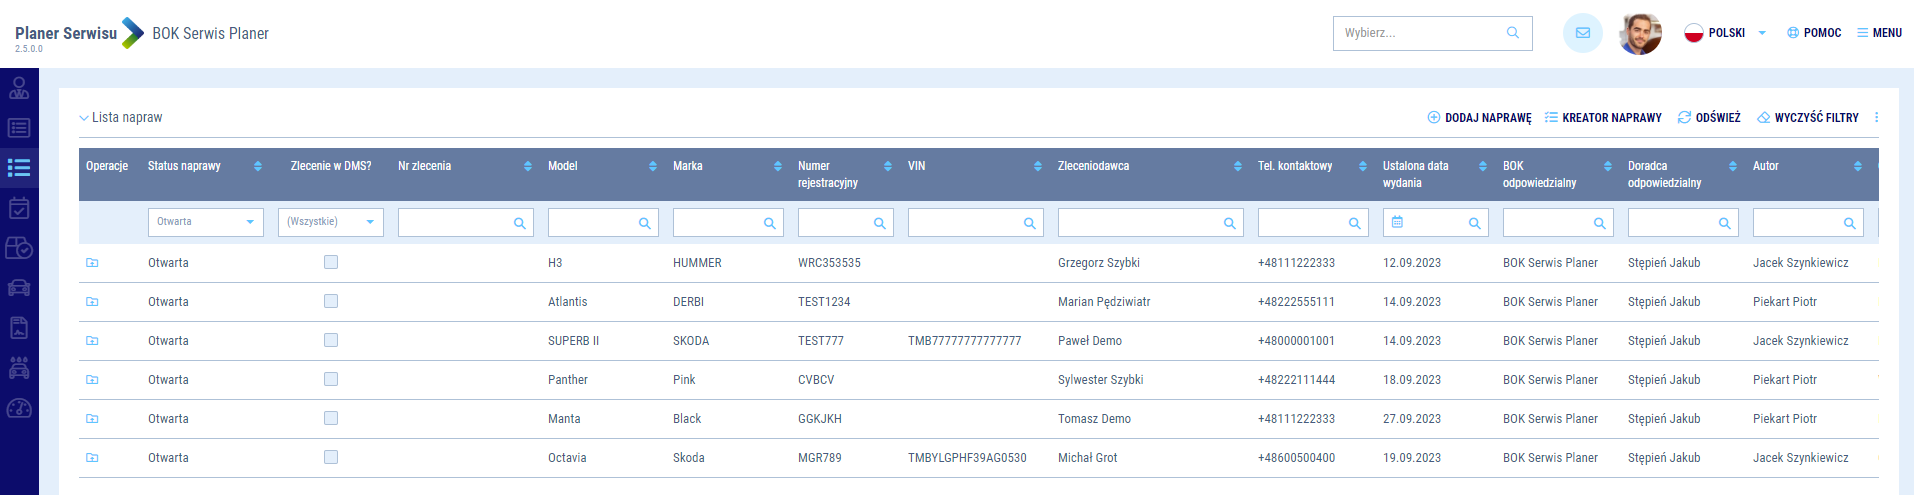Open the folder icon for Skoda Octavia row

tap(92, 458)
